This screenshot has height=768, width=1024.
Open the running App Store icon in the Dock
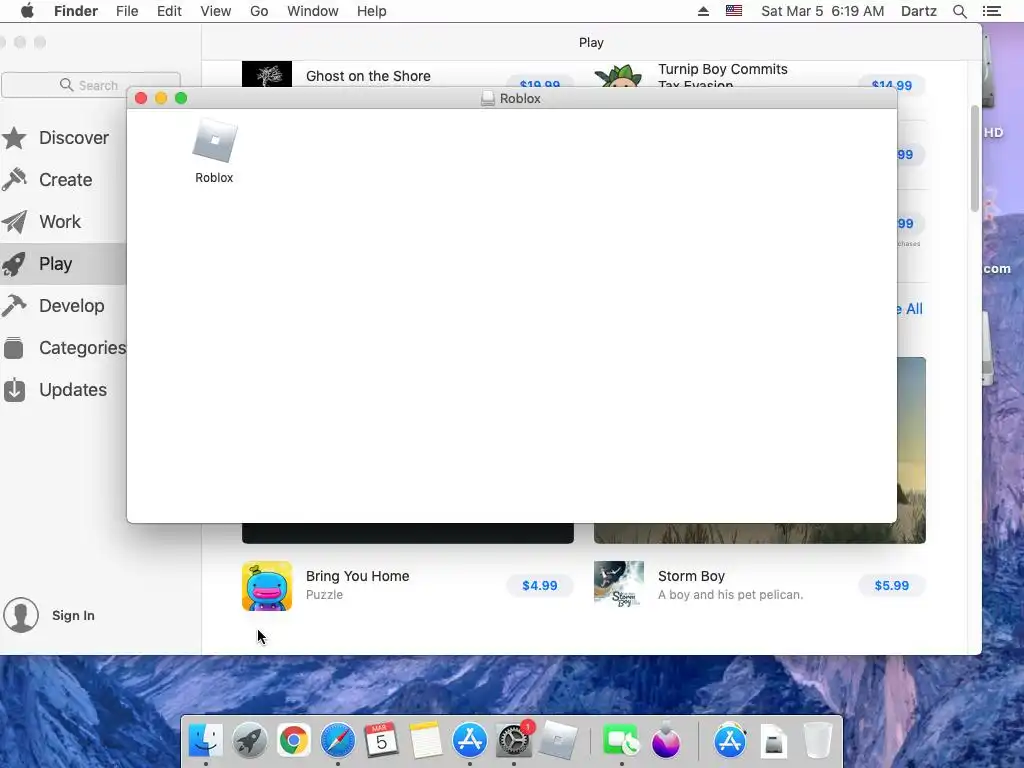click(470, 741)
